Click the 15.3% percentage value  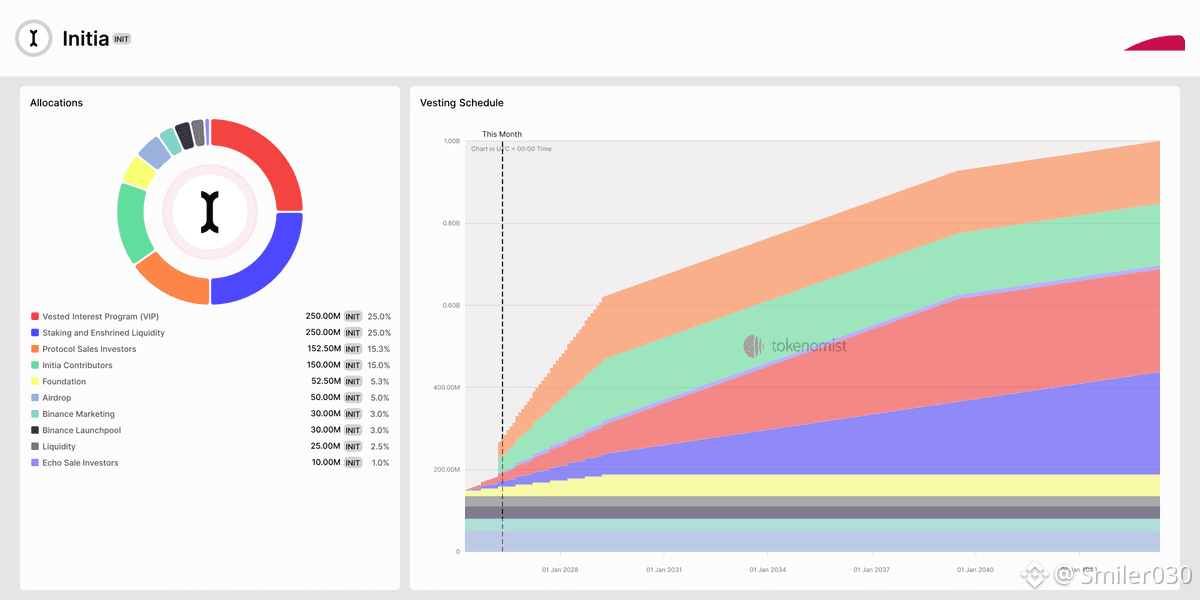coord(379,349)
